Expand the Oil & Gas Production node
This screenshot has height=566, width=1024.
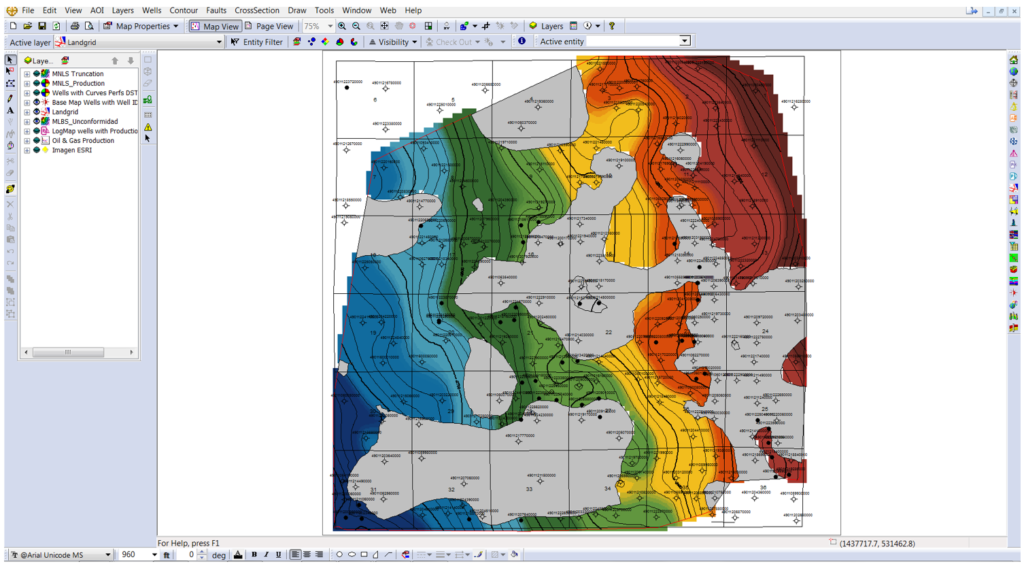pos(27,140)
